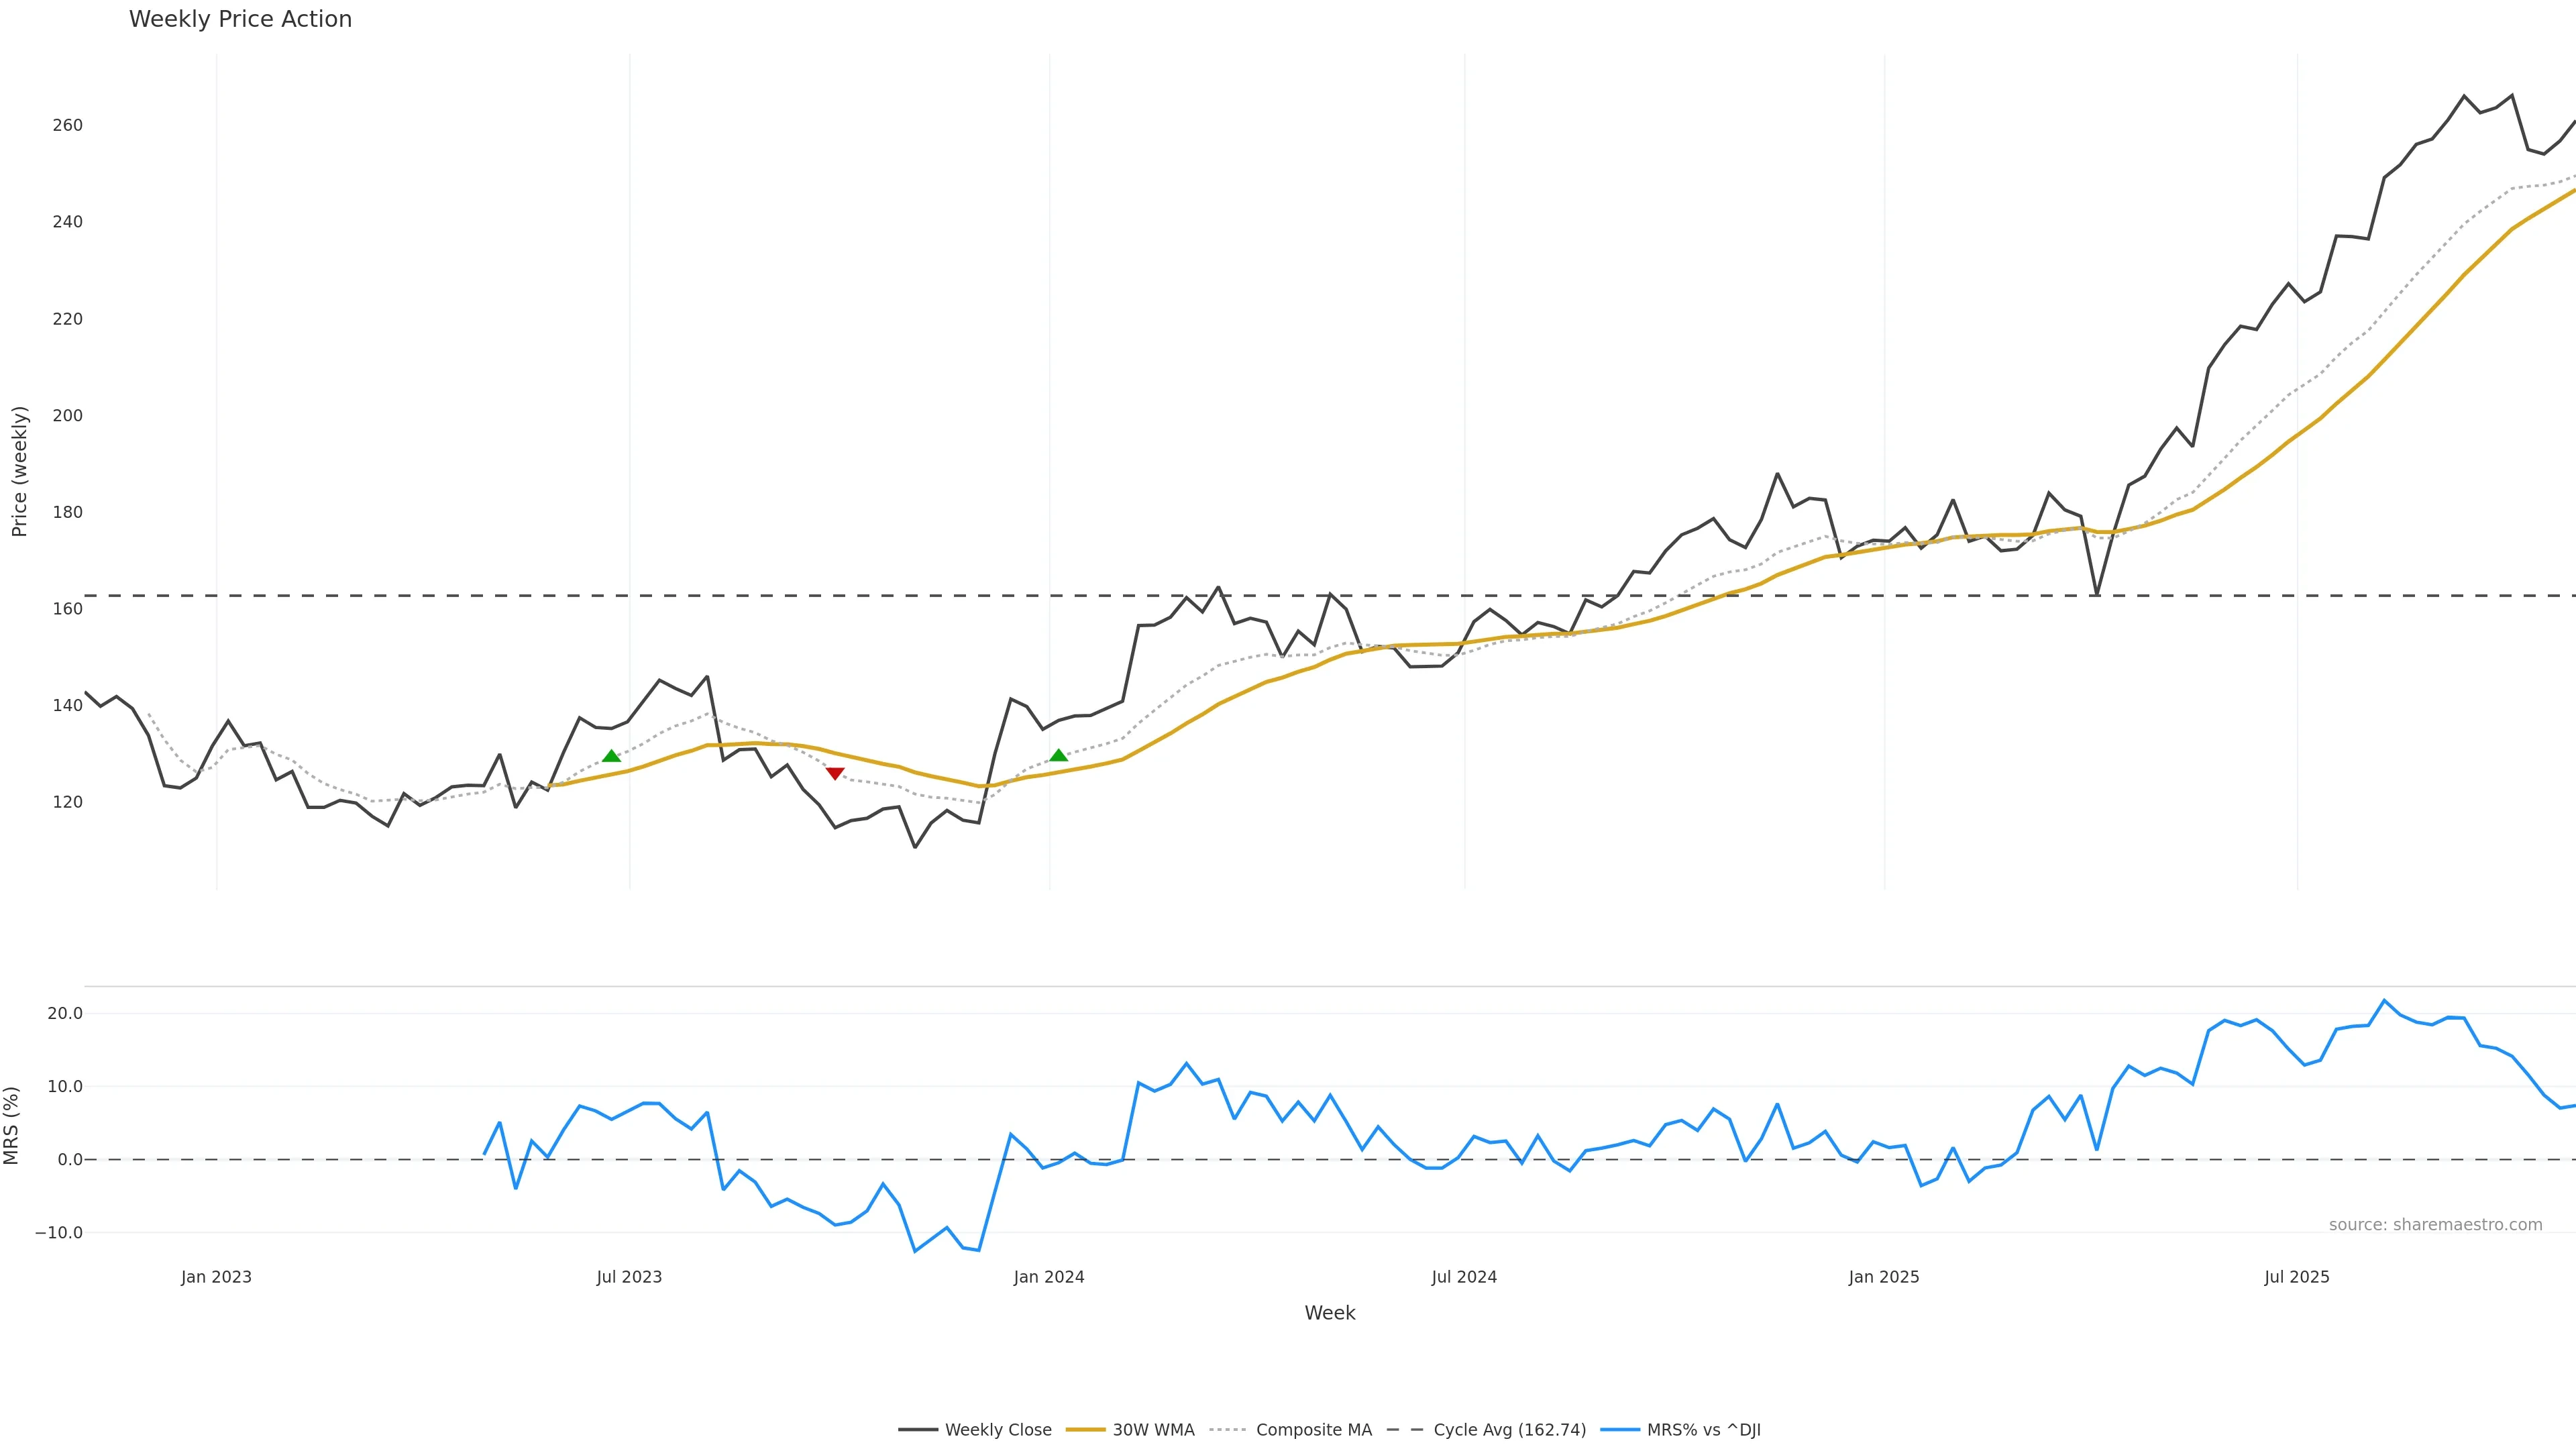Click the 20.0 MRS tick label

65,1013
